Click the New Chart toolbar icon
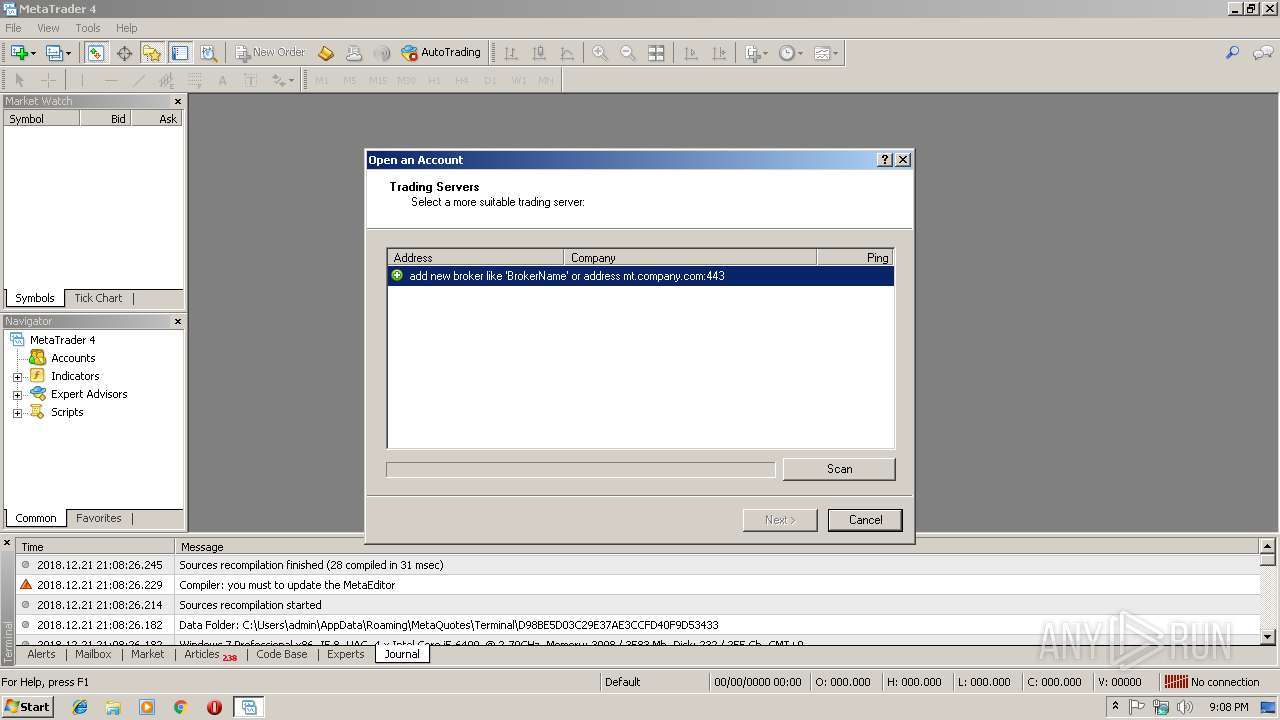 [x=18, y=53]
